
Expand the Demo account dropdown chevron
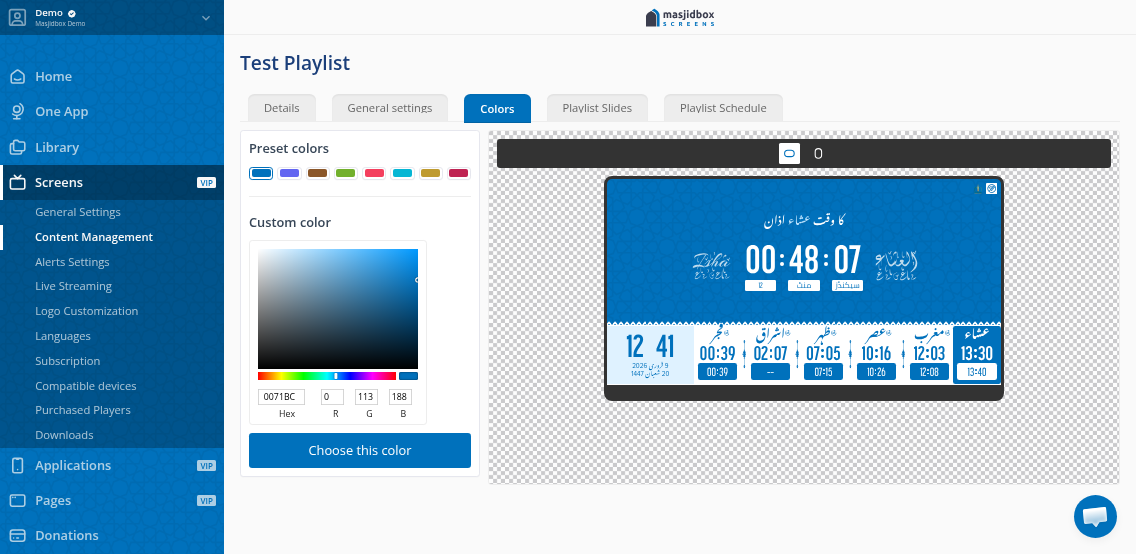pos(206,18)
